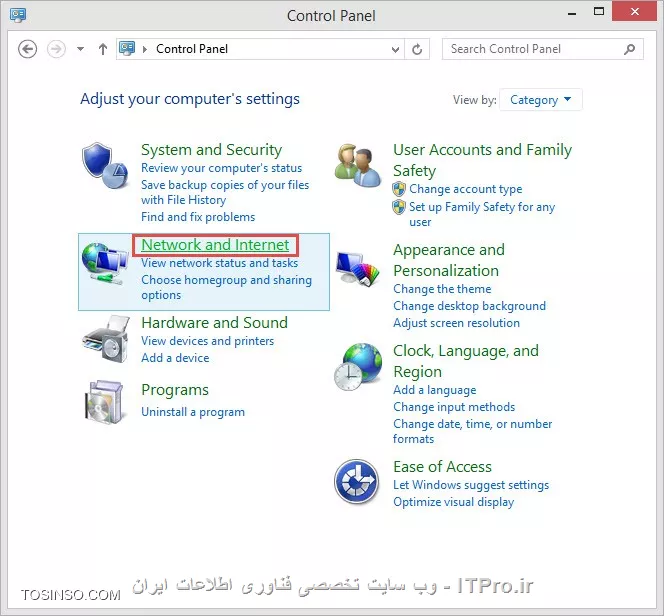Click the shield icon beside Change account type
This screenshot has width=664, height=616.
click(x=399, y=189)
